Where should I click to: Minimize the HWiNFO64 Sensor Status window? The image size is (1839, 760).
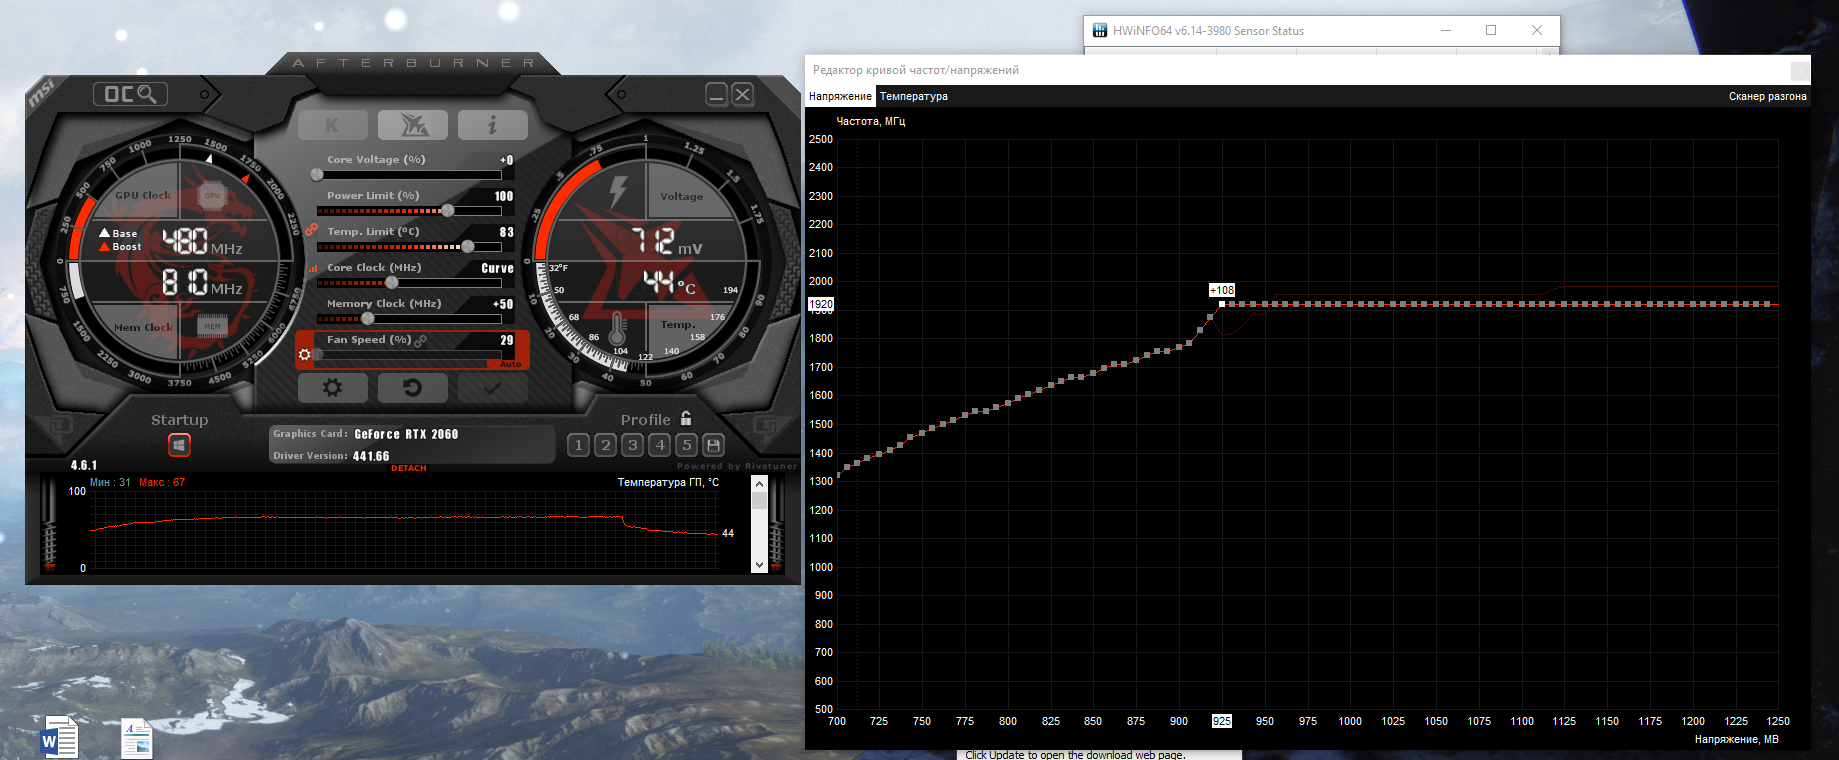(1445, 30)
